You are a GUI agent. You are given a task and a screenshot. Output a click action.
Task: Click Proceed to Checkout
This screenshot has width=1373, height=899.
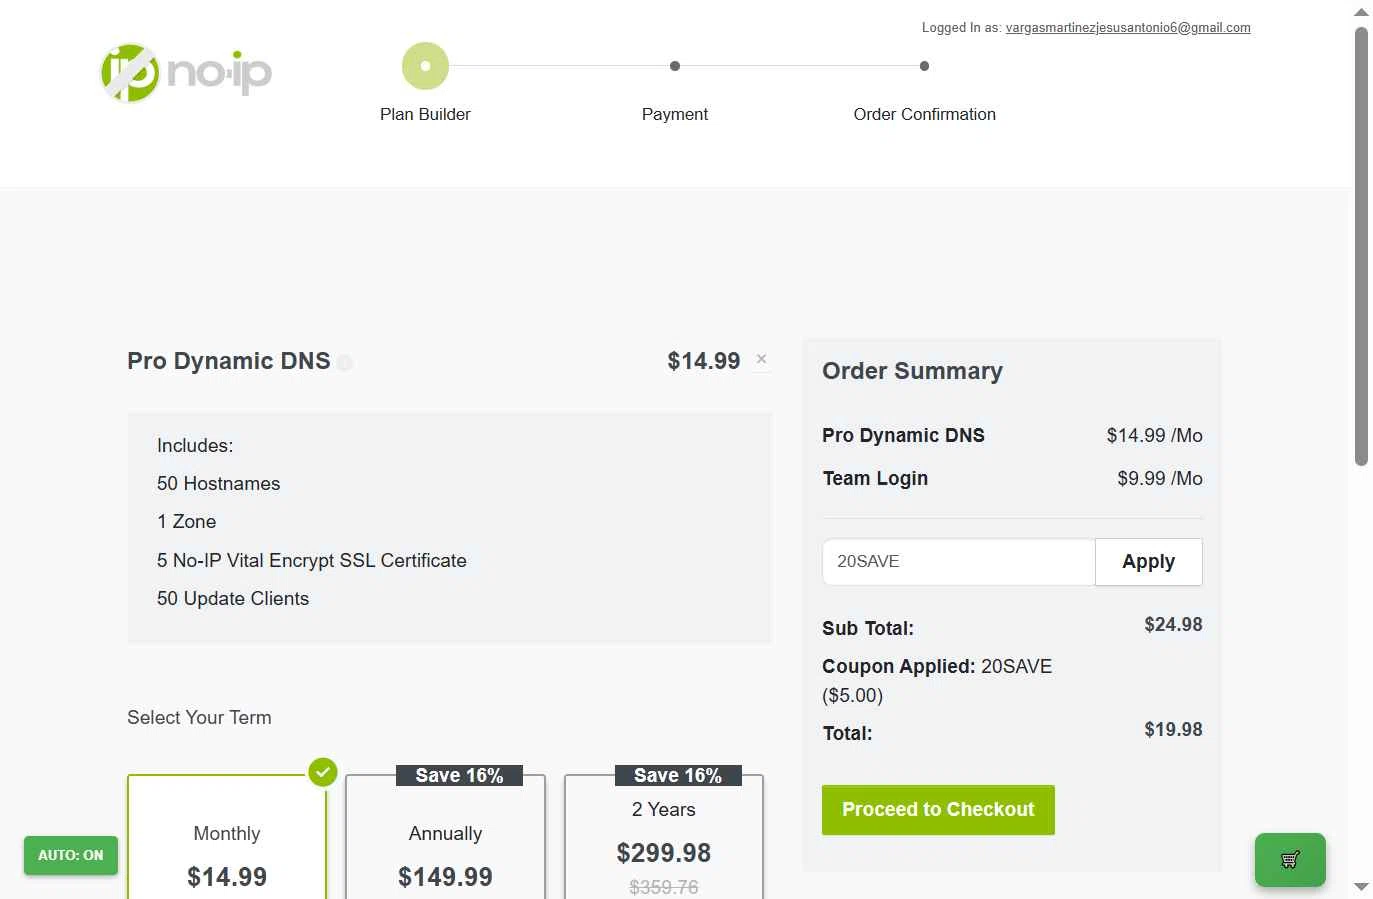pos(938,810)
